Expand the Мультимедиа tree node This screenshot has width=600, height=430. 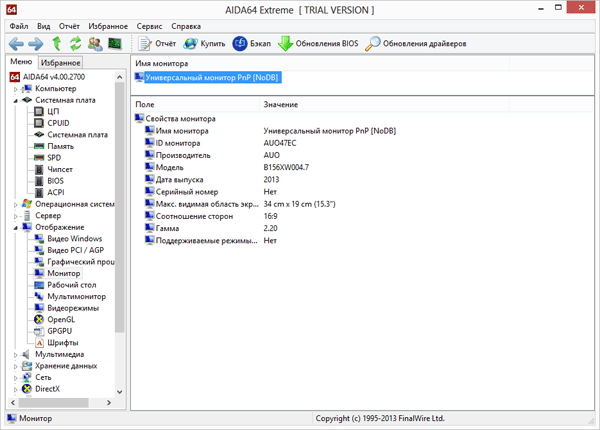click(x=16, y=355)
